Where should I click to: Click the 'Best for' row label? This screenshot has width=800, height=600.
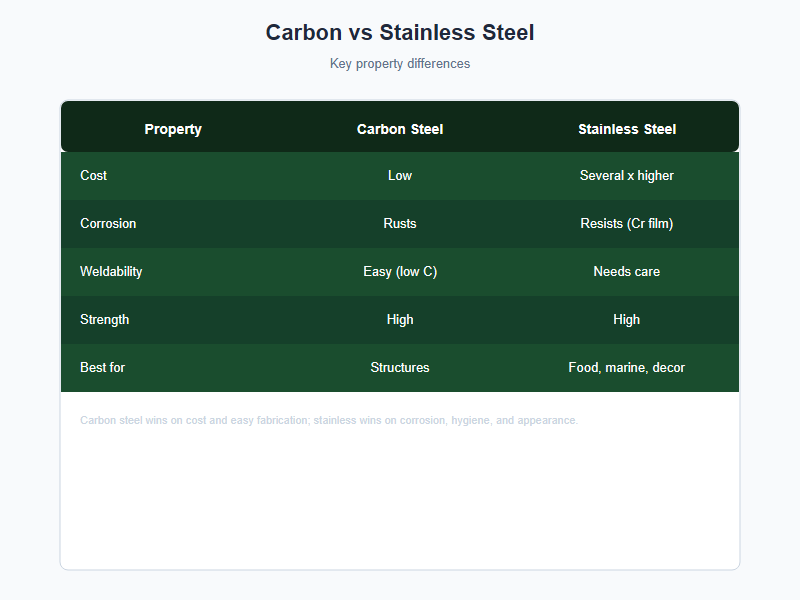coord(103,367)
